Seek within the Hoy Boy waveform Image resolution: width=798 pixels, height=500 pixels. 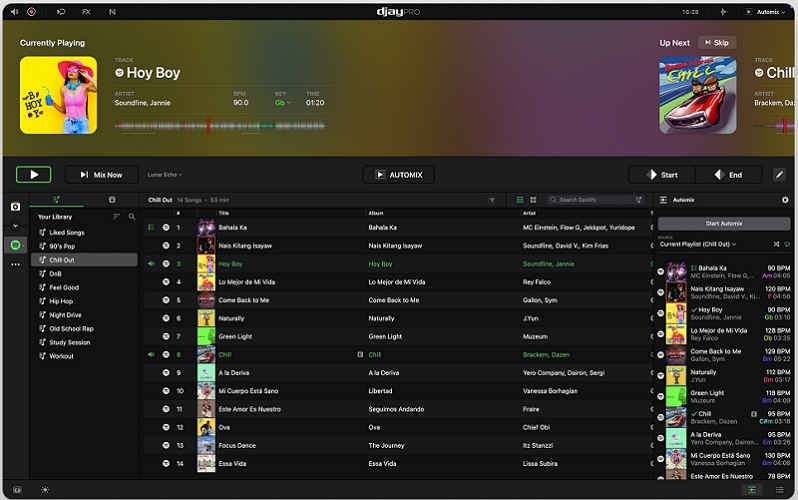[221, 126]
